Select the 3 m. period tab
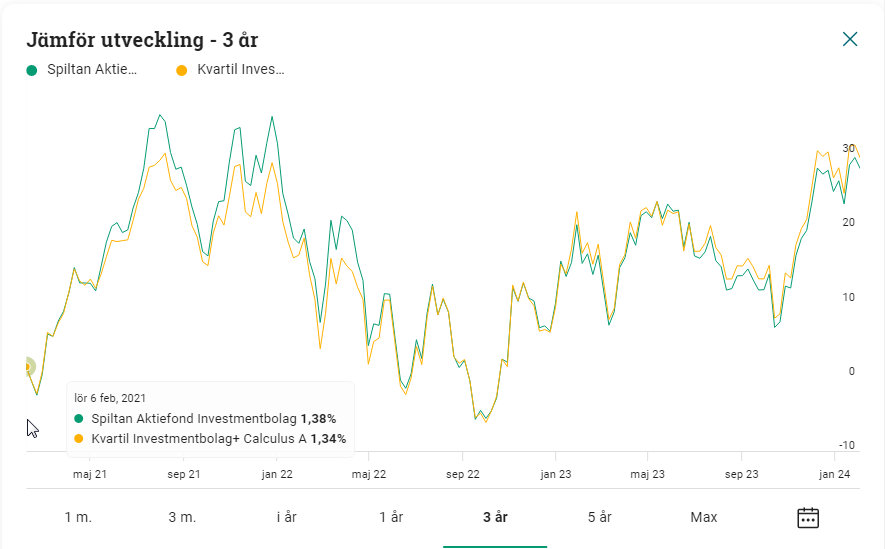This screenshot has width=885, height=549. tap(182, 517)
